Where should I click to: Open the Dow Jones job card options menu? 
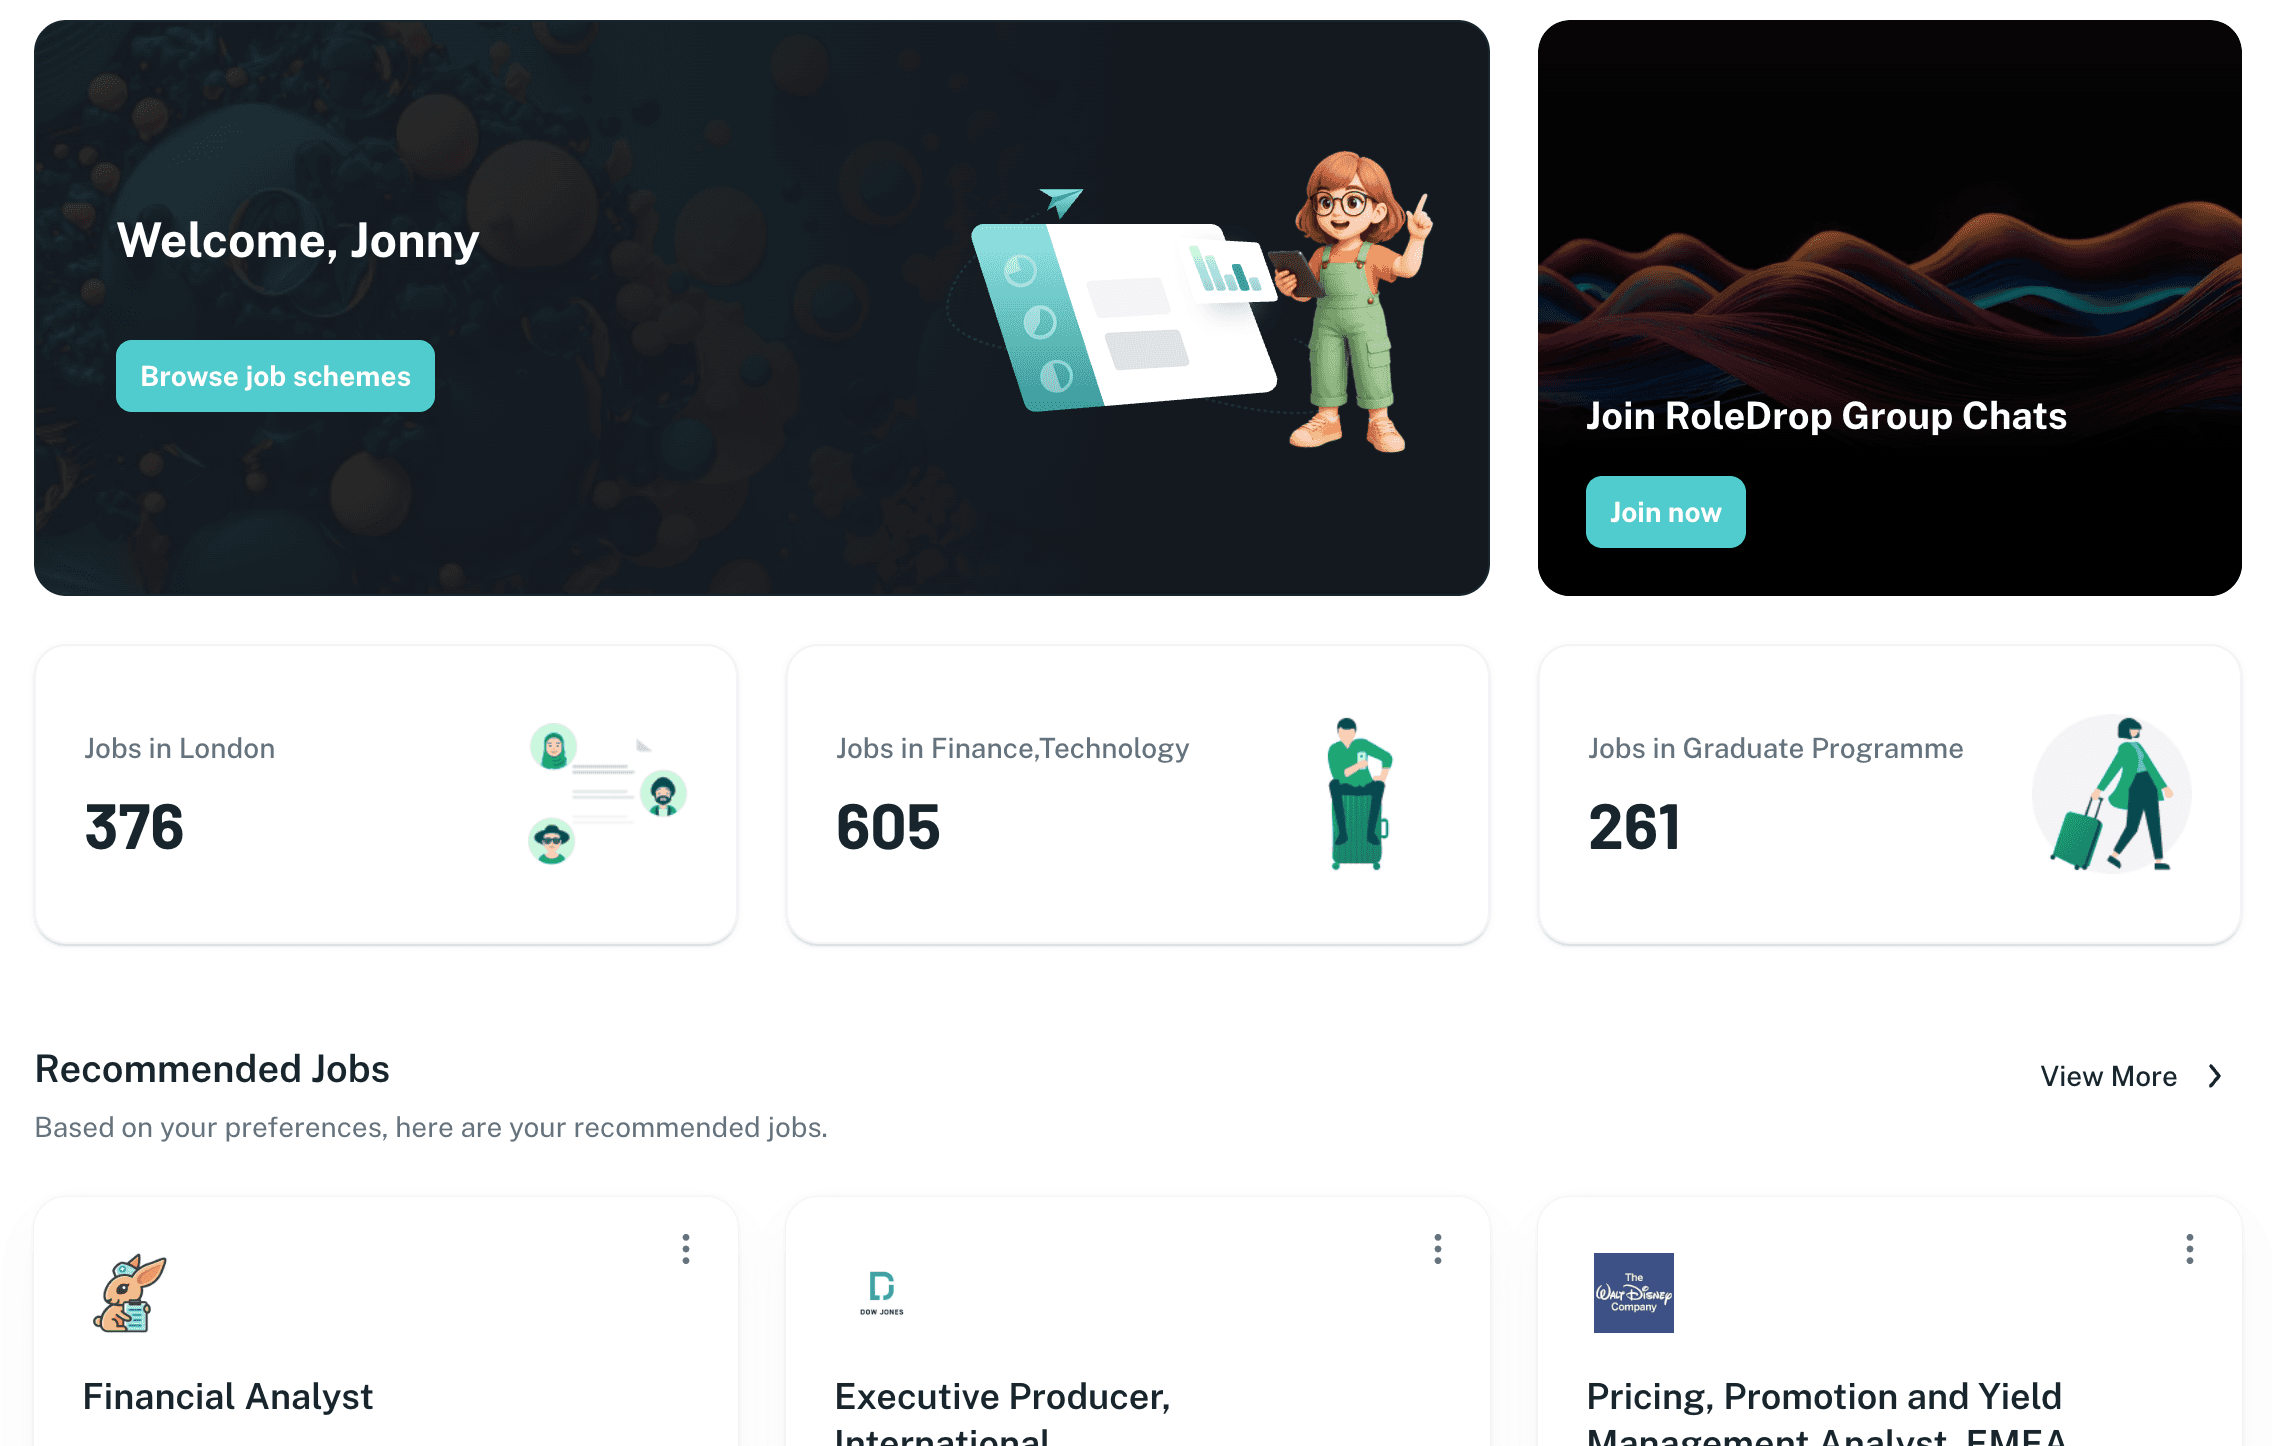coord(1438,1249)
